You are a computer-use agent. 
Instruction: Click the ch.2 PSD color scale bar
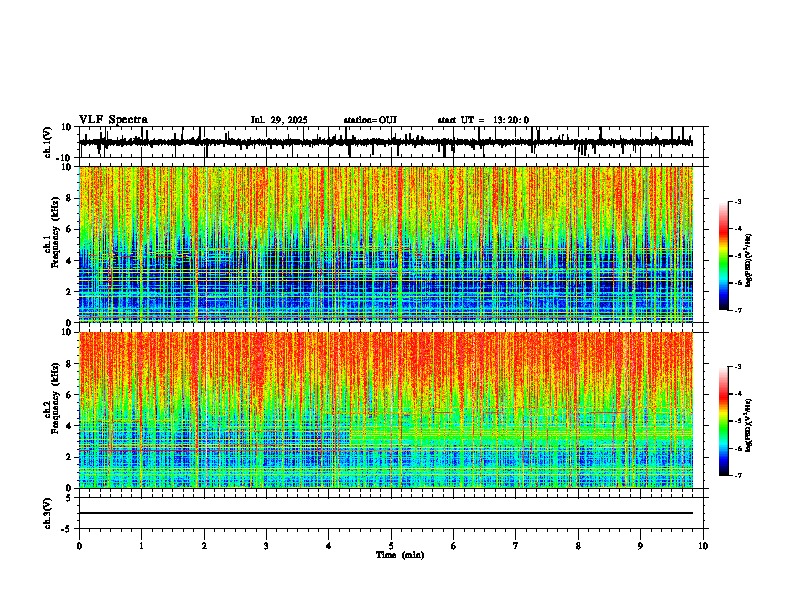[x=724, y=421]
